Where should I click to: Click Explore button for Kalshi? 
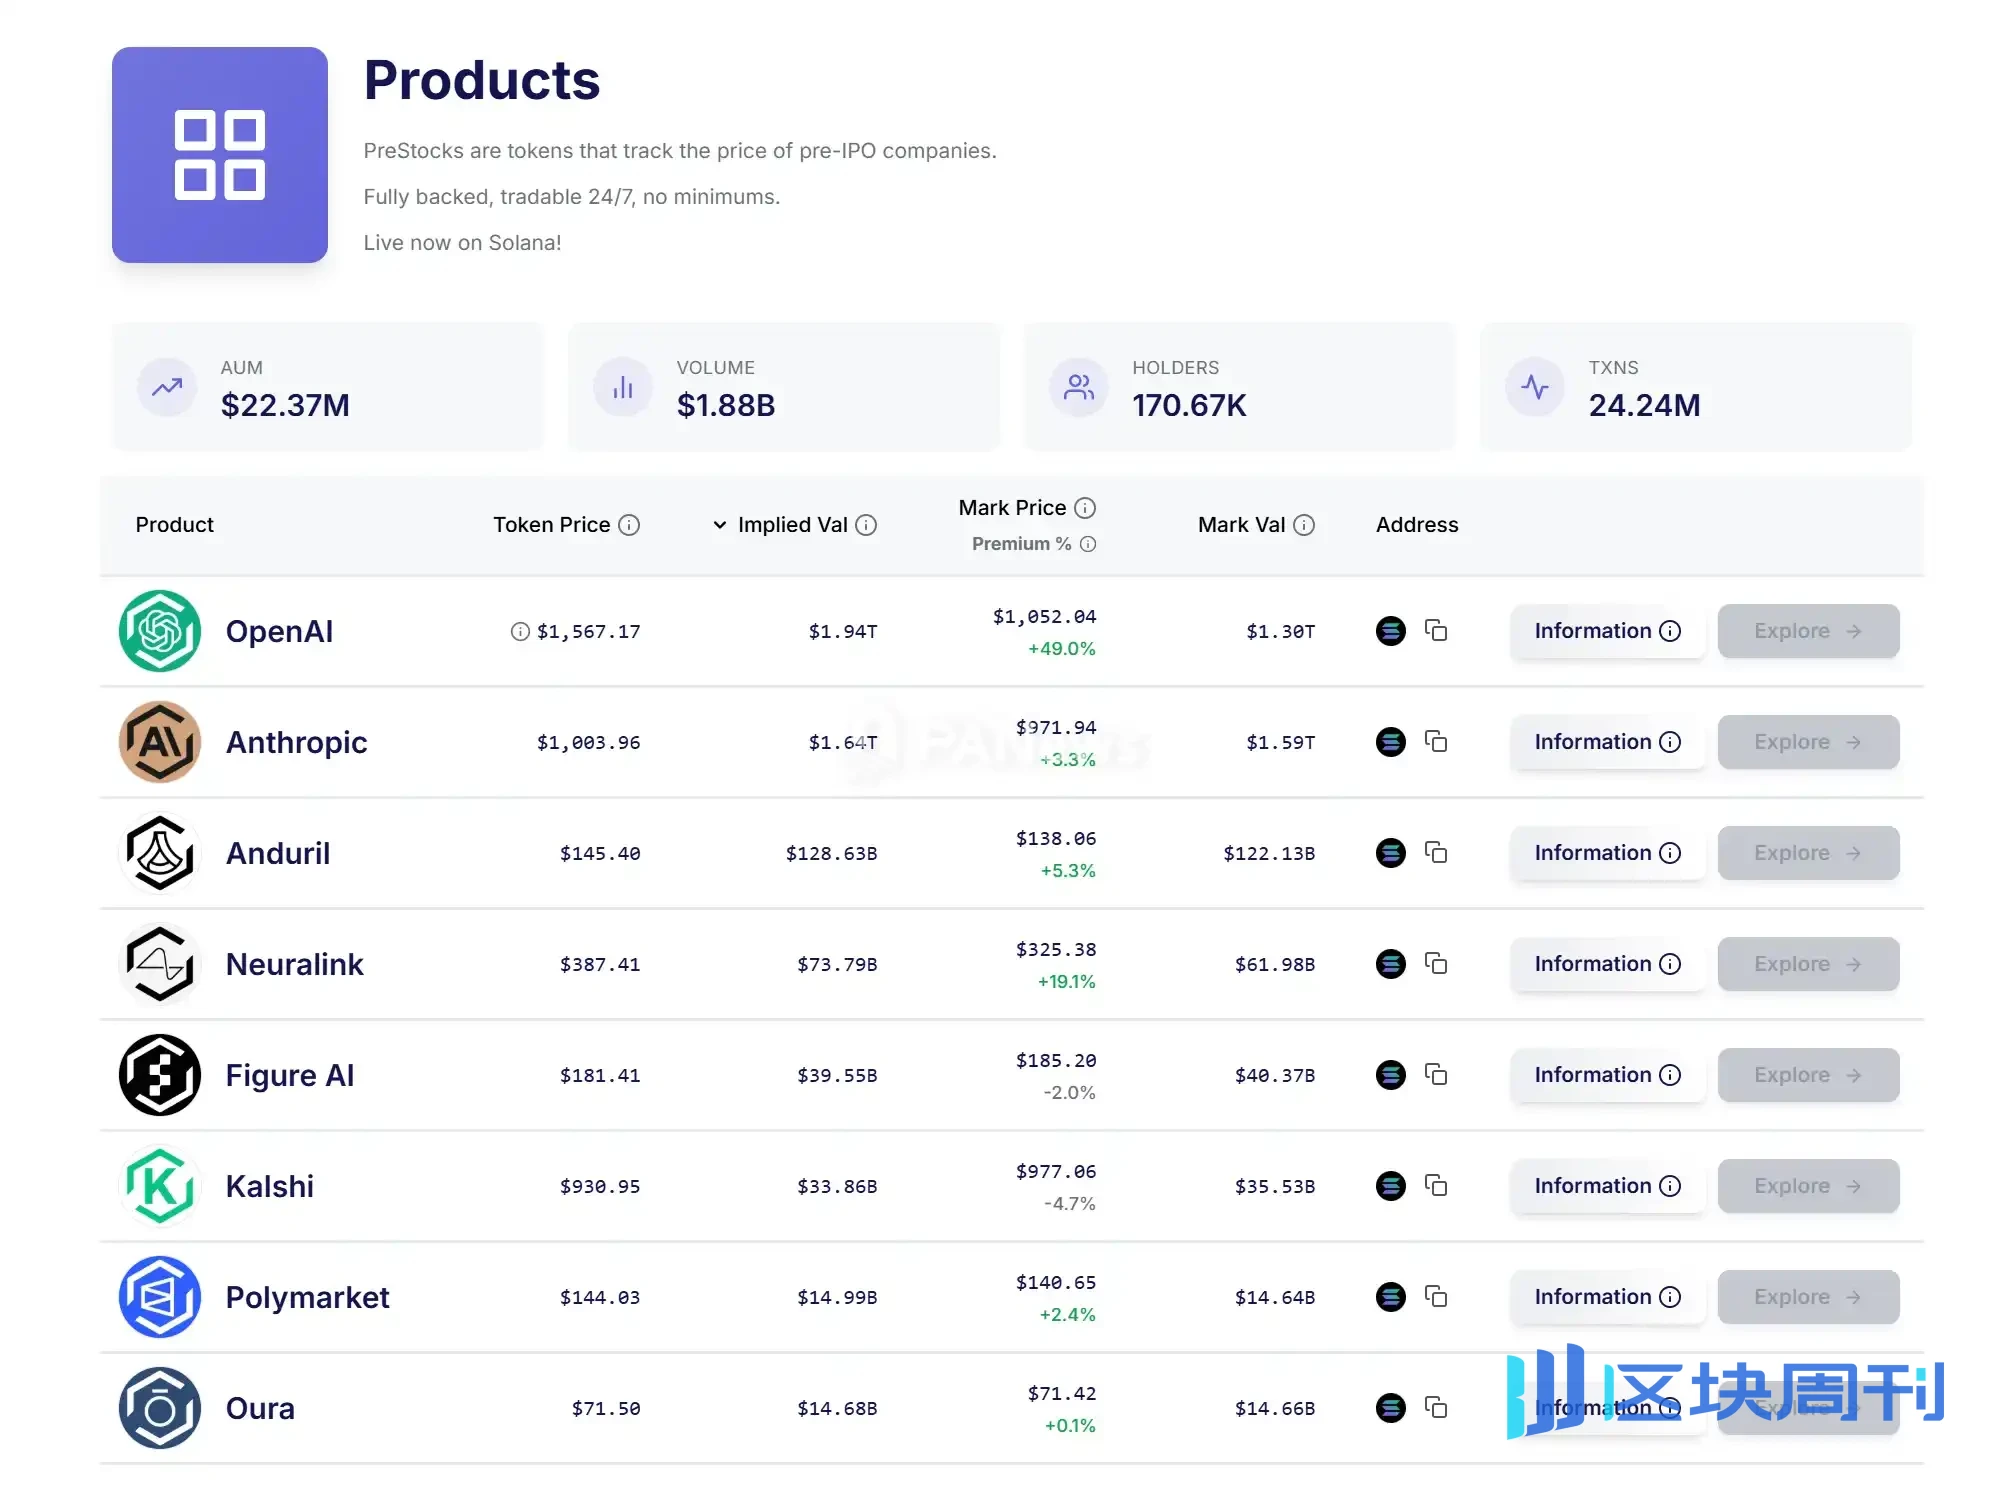(1808, 1186)
